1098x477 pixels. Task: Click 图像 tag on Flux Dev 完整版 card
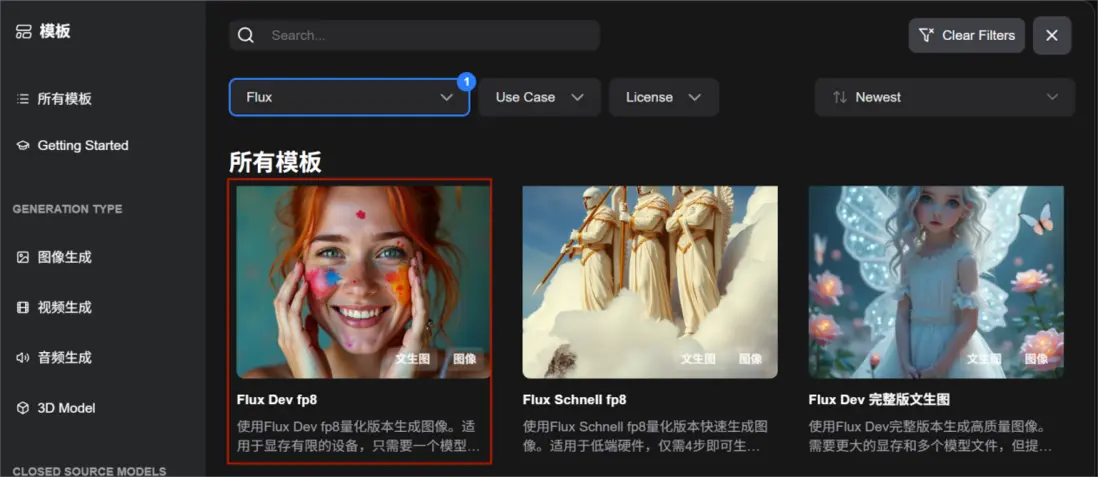click(1037, 359)
